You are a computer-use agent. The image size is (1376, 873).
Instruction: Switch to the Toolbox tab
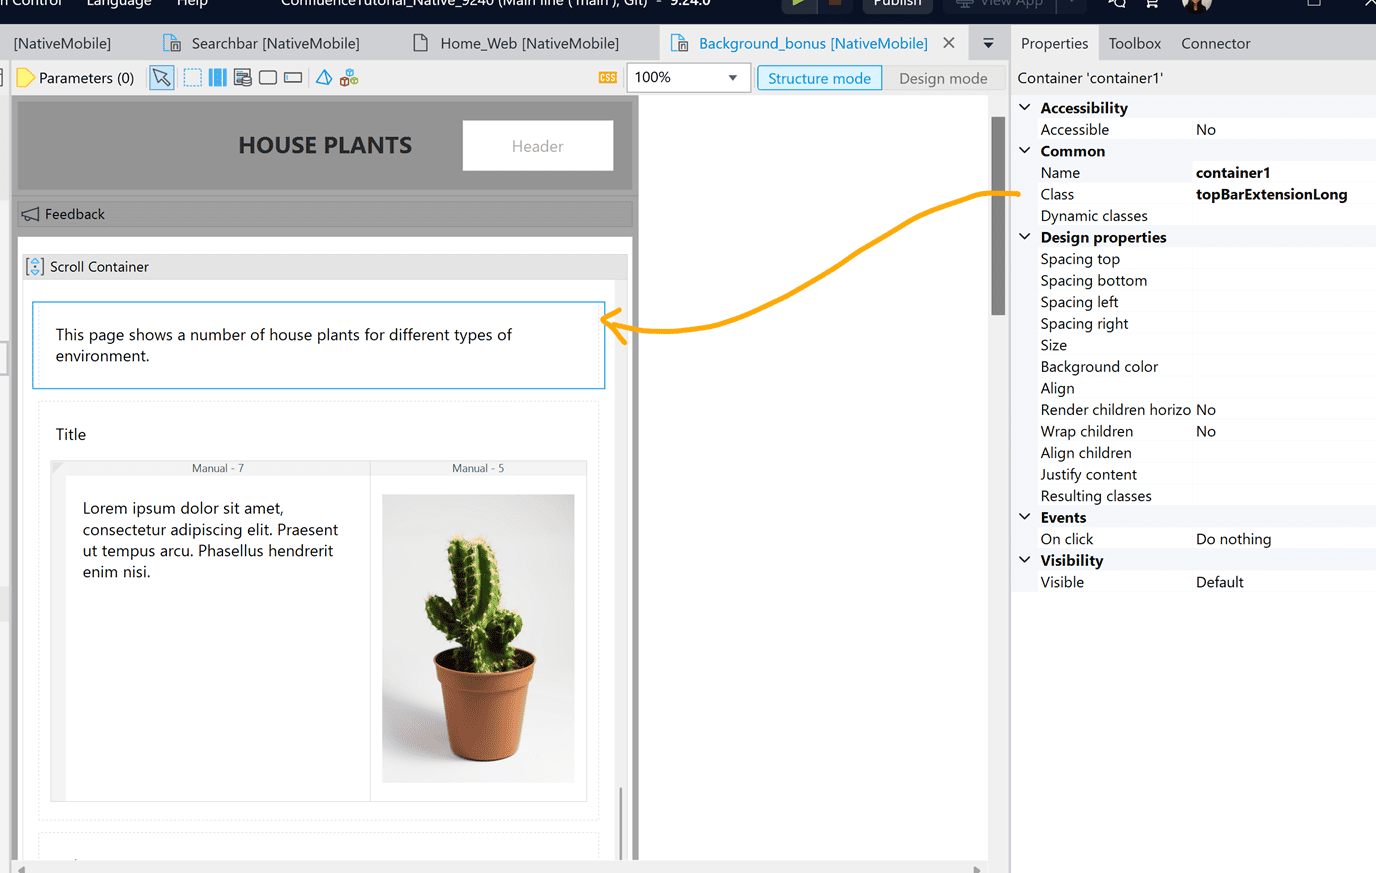click(1134, 43)
